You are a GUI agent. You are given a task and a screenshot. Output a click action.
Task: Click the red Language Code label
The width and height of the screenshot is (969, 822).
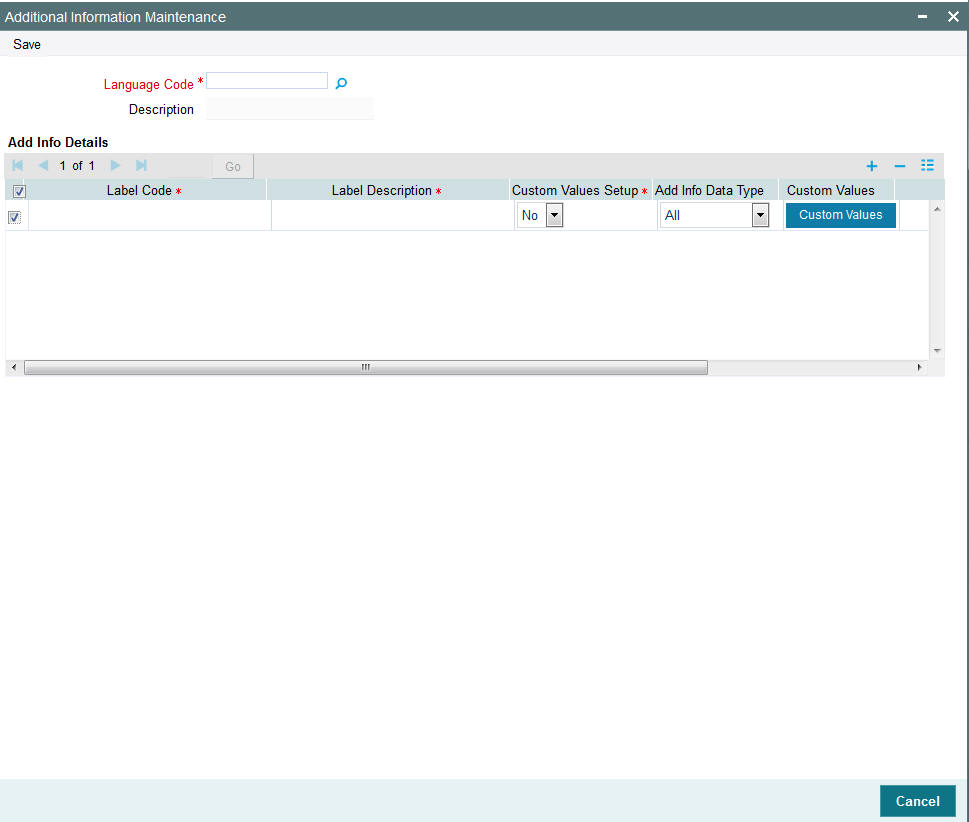[x=148, y=85]
